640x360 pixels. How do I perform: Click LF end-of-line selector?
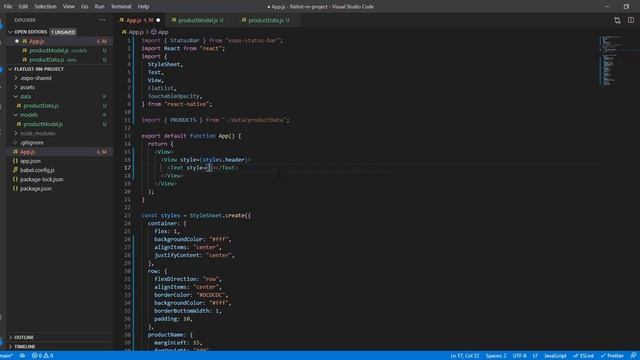pos(535,356)
